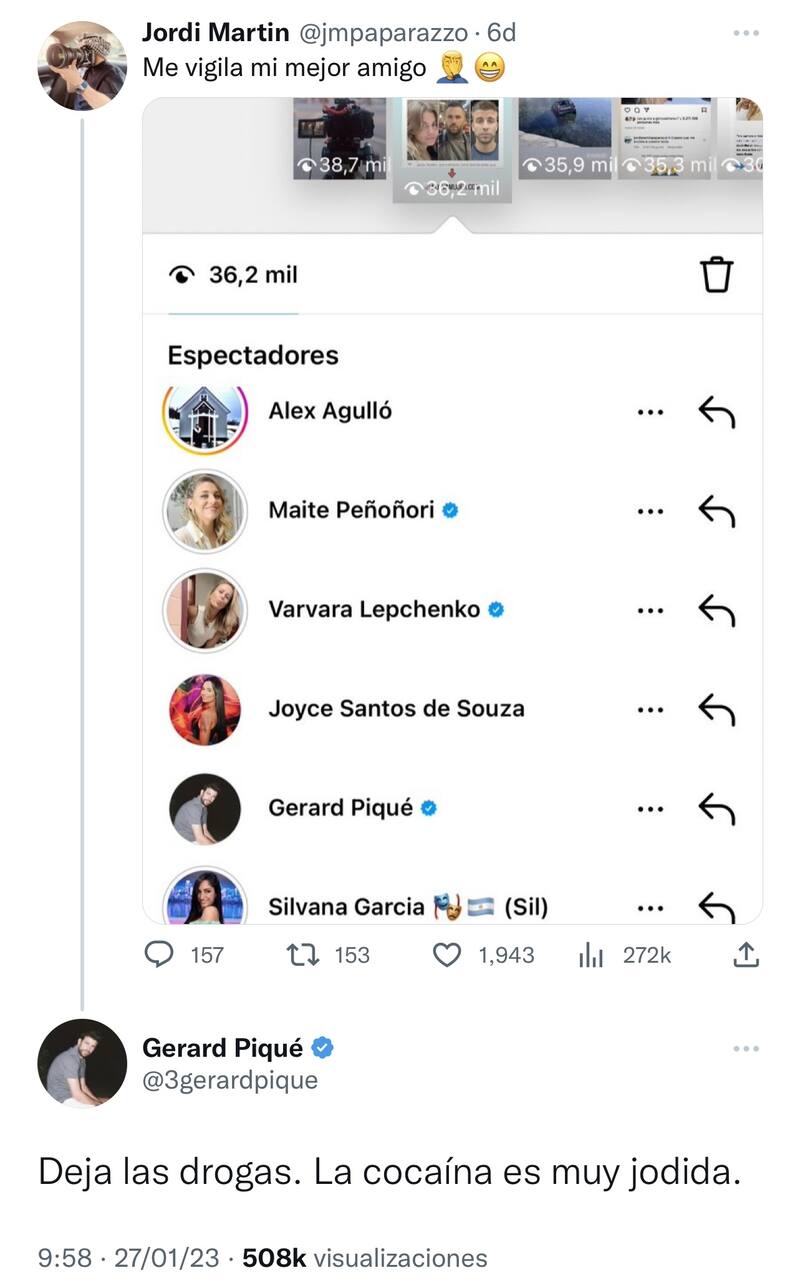
Task: Tap the share upload icon
Action: pyautogui.click(x=746, y=955)
